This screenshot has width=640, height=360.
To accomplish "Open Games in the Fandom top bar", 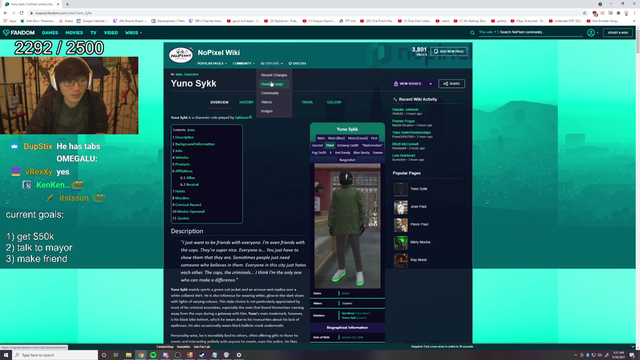I will pos(50,33).
